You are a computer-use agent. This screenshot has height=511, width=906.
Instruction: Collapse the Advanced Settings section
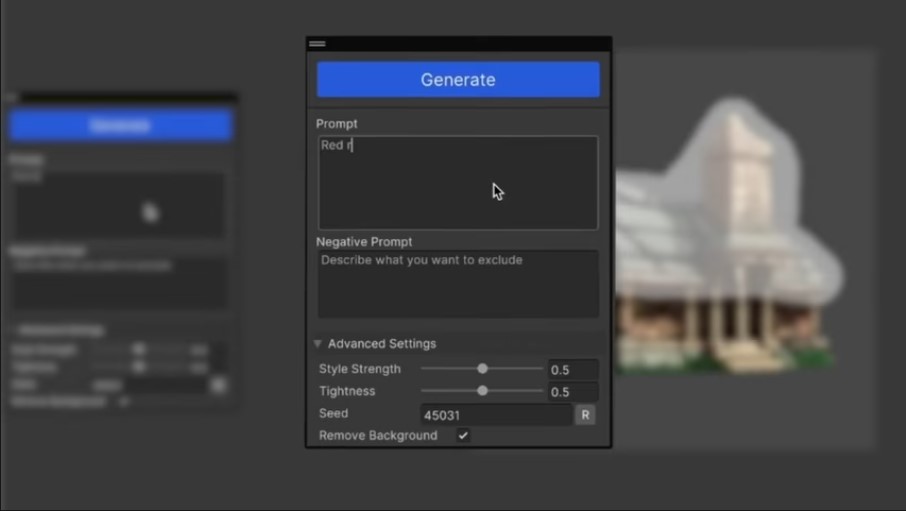coord(319,344)
